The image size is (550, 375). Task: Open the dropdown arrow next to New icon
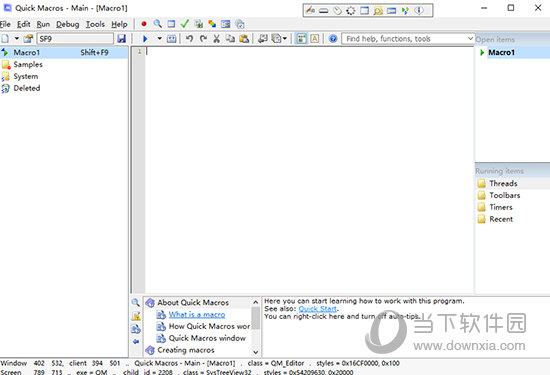point(16,39)
